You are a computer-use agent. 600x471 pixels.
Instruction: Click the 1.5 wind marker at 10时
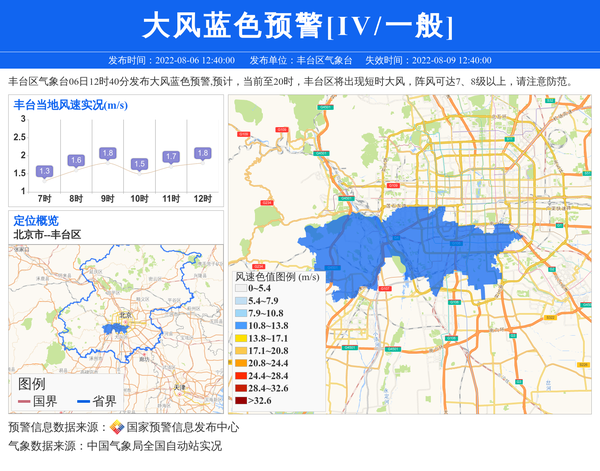[139, 164]
